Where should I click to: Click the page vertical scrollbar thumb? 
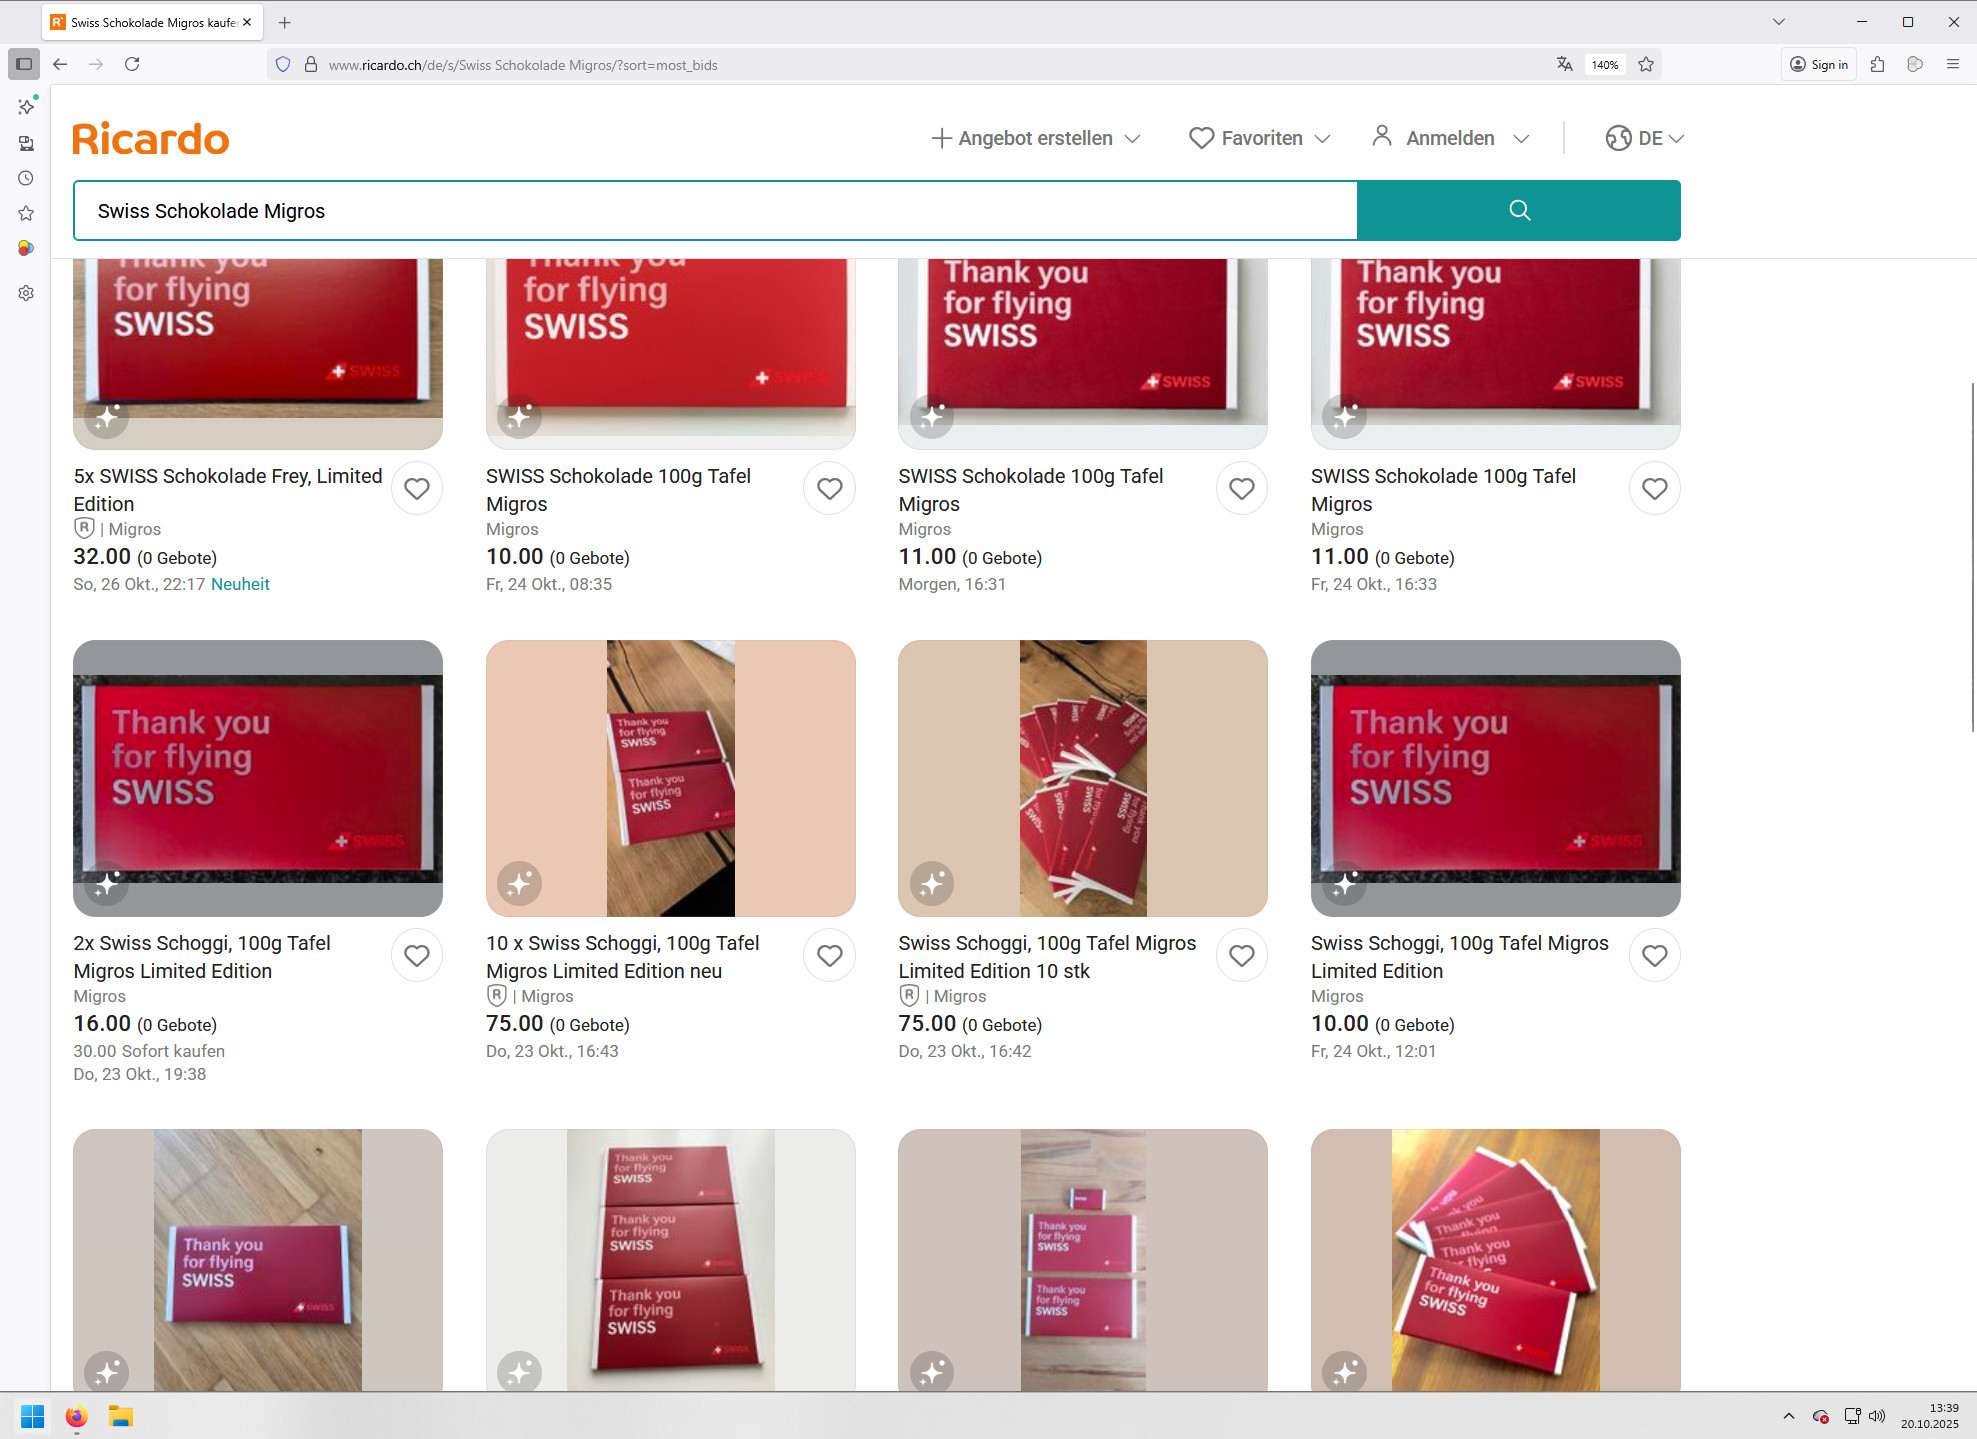click(1971, 556)
